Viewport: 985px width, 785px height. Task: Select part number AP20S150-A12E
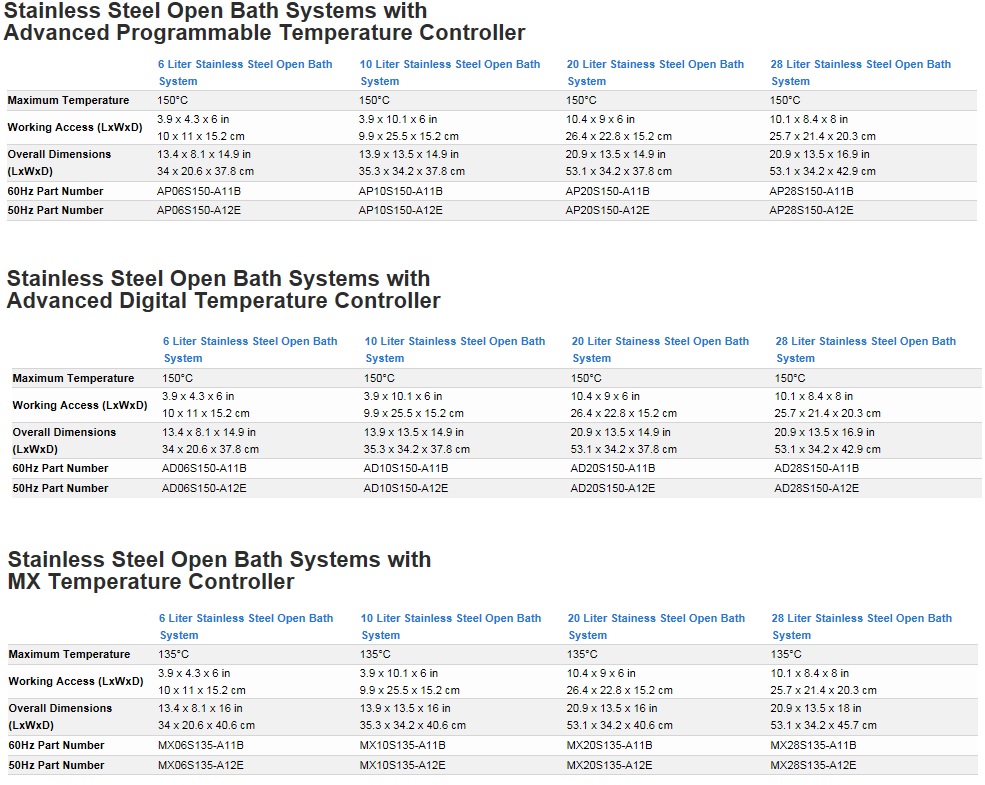tap(607, 210)
